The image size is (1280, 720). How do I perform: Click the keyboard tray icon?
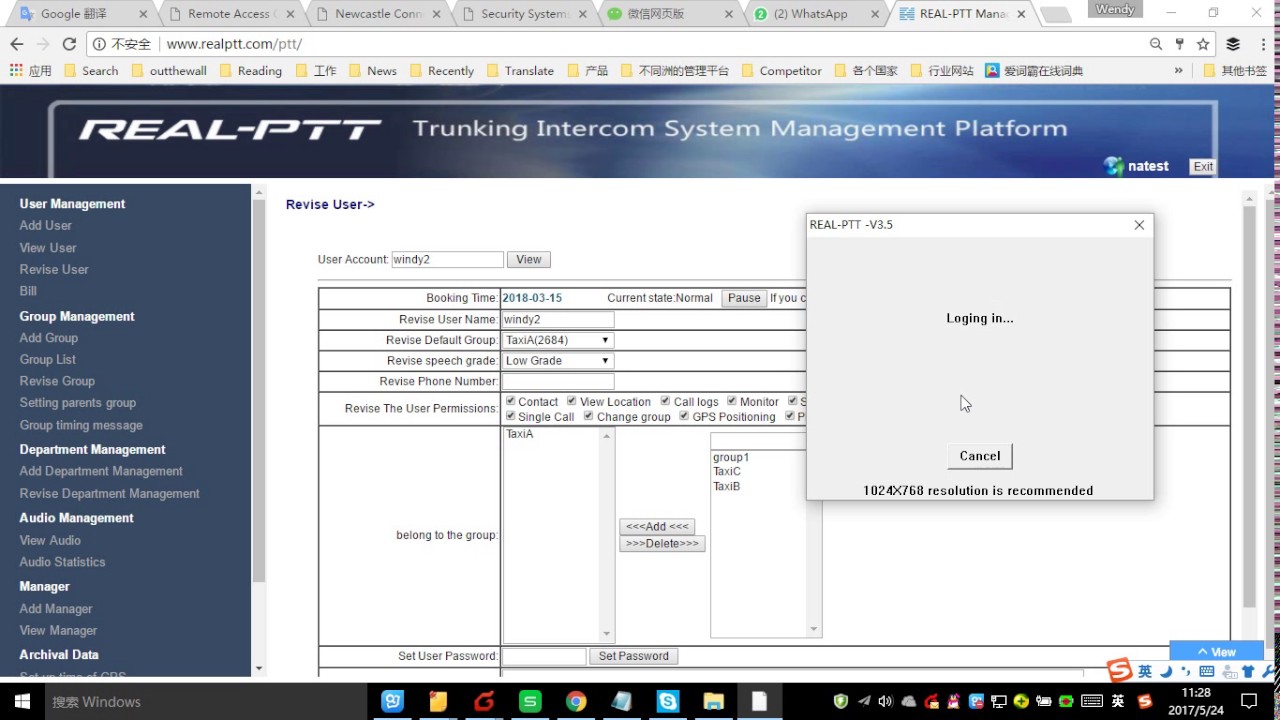[x=1092, y=701]
